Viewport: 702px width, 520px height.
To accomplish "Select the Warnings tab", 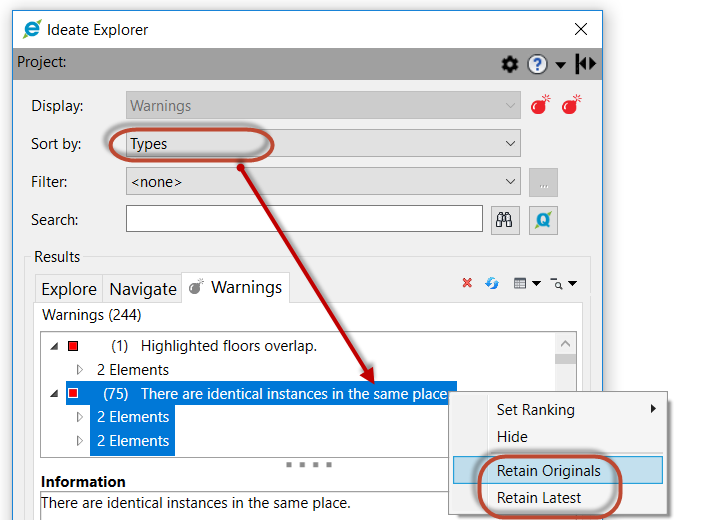I will click(x=235, y=287).
